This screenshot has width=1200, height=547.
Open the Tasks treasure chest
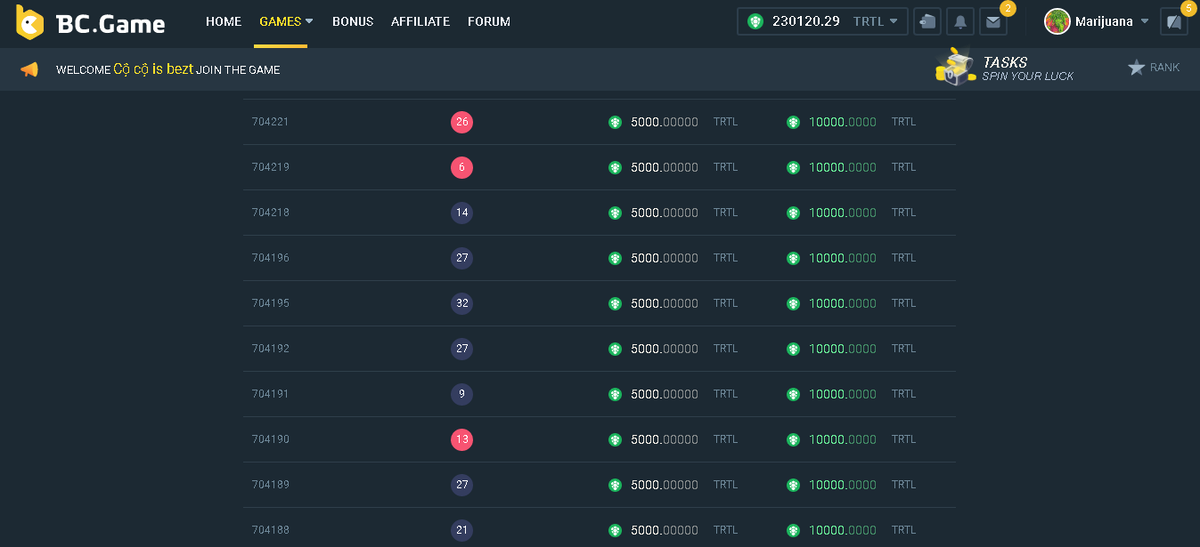tap(954, 68)
